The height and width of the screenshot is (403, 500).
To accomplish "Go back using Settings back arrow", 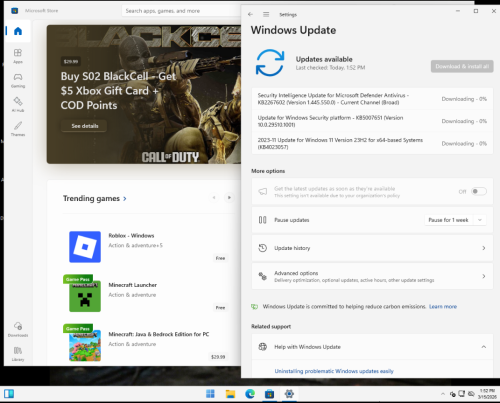I will point(250,14).
